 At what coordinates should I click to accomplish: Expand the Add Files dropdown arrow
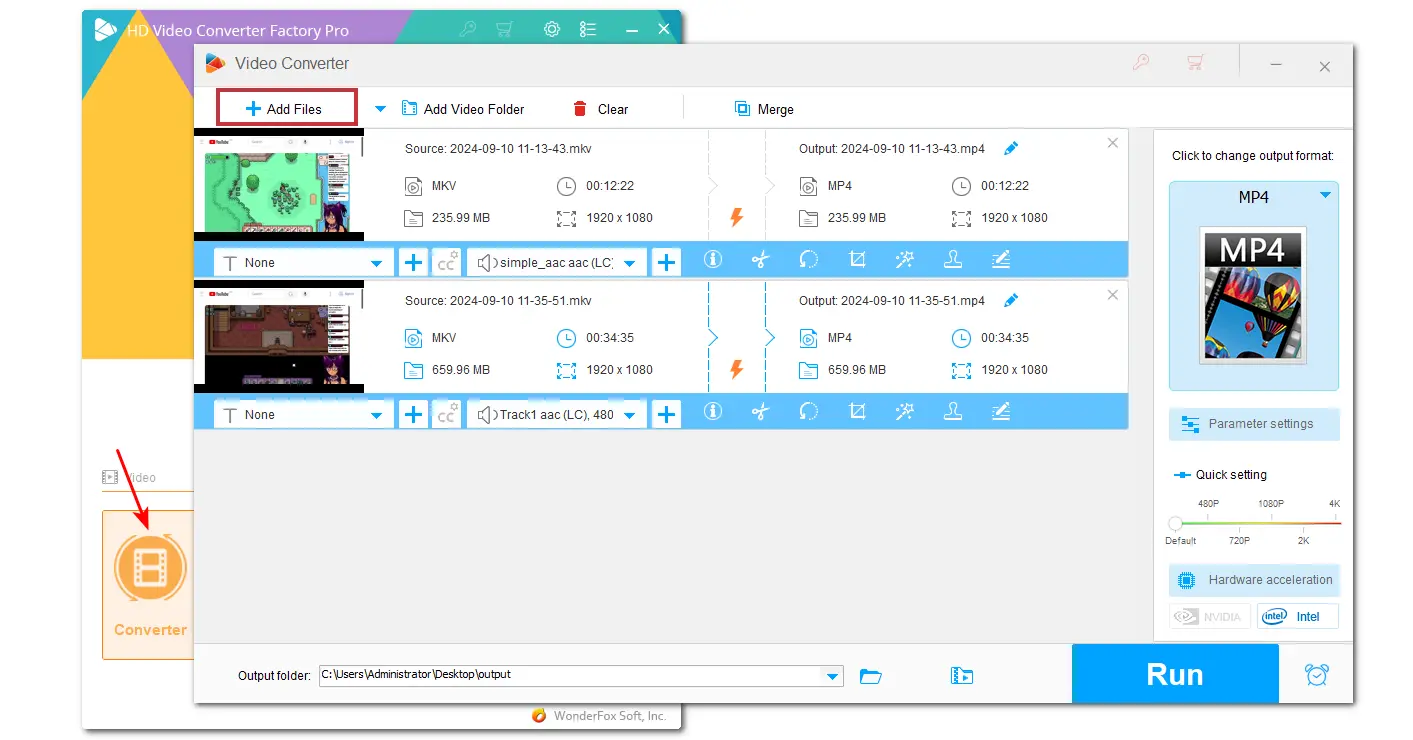(380, 109)
